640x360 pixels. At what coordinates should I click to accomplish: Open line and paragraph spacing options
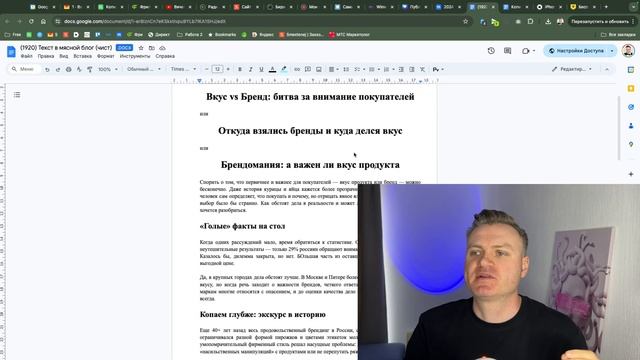pyautogui.click(x=346, y=69)
